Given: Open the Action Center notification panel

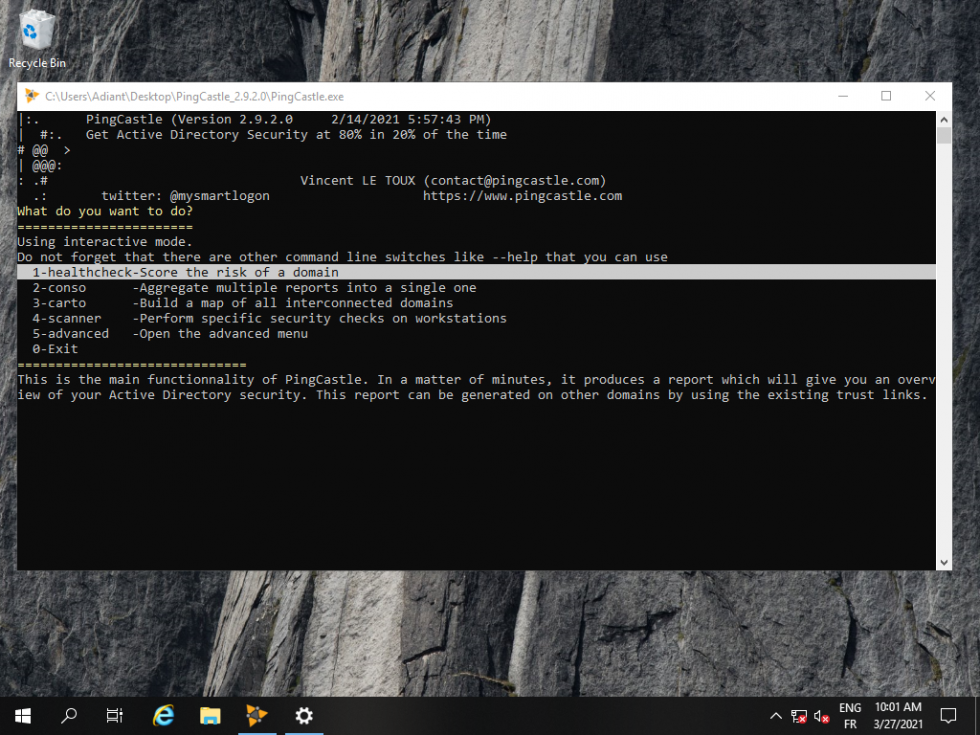Looking at the screenshot, I should pyautogui.click(x=948, y=715).
